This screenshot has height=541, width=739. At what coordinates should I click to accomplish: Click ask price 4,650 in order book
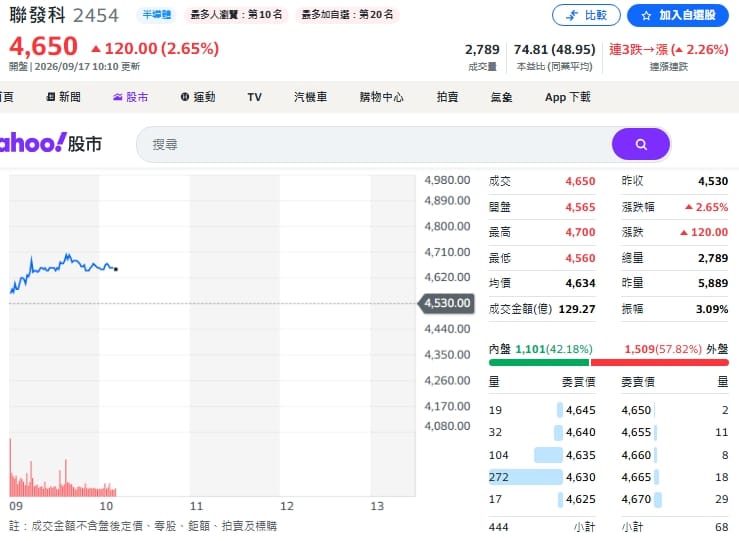click(x=636, y=410)
